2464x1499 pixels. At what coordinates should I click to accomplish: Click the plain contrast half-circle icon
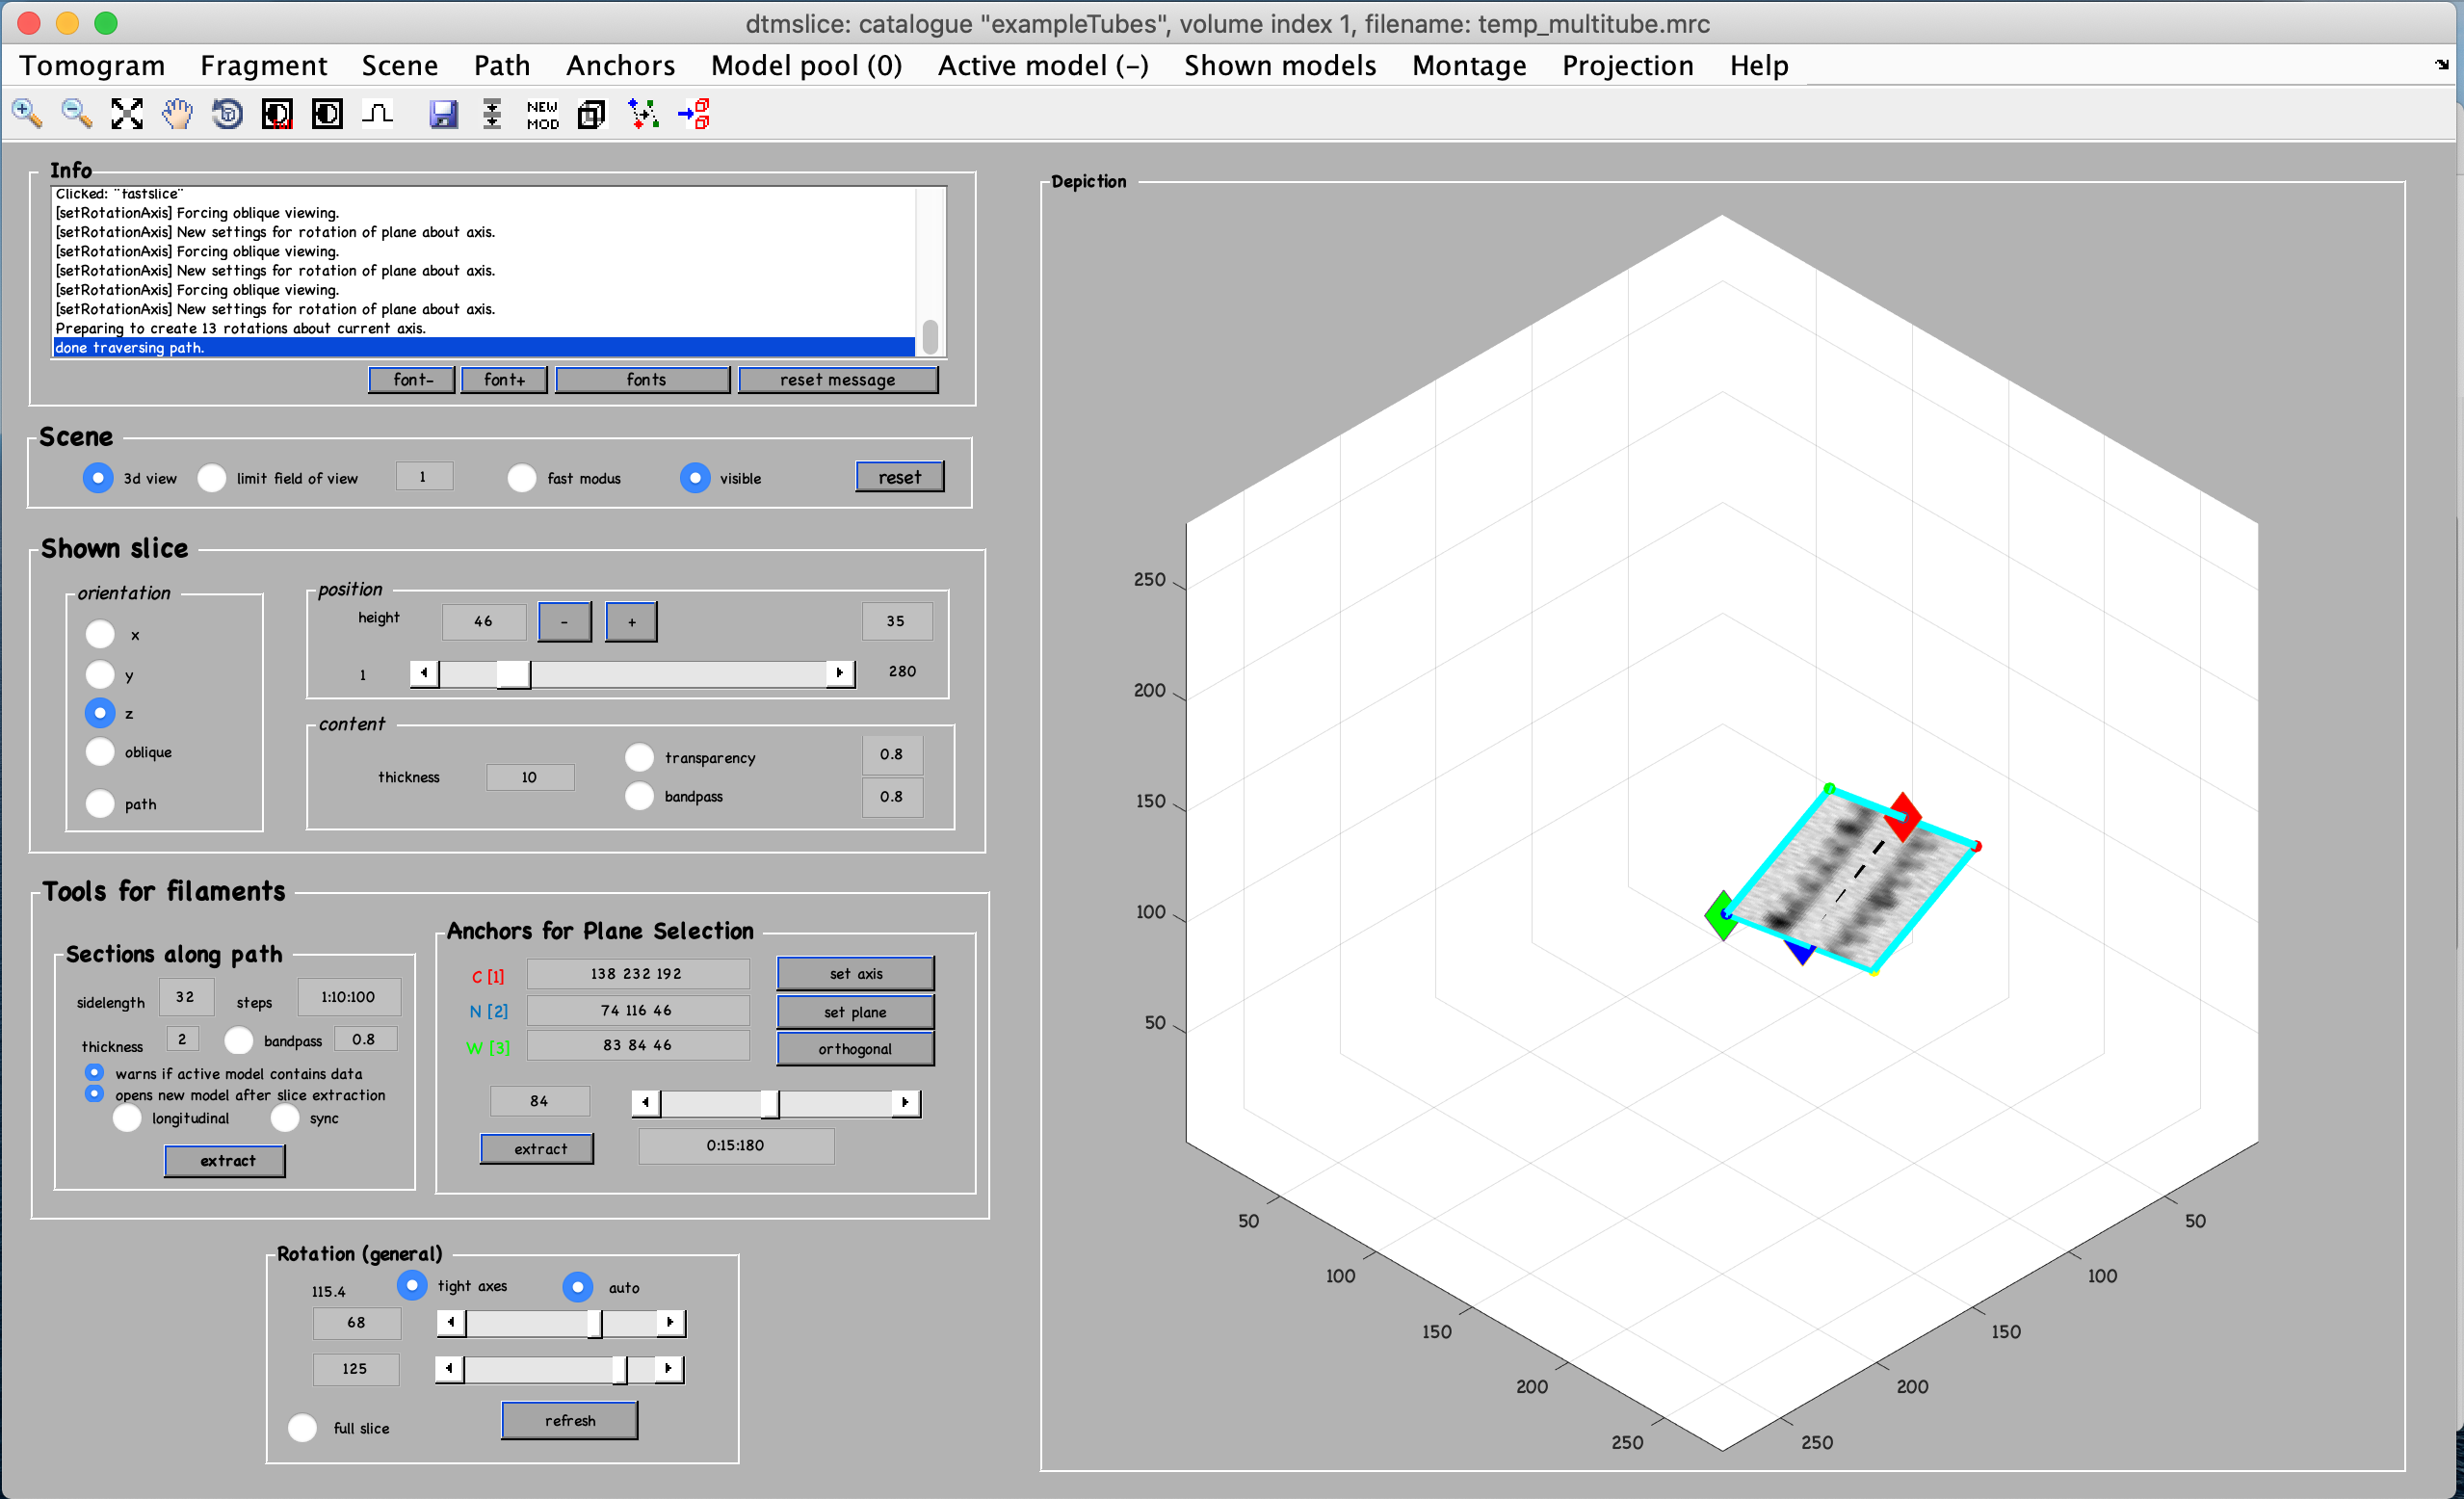tap(327, 114)
